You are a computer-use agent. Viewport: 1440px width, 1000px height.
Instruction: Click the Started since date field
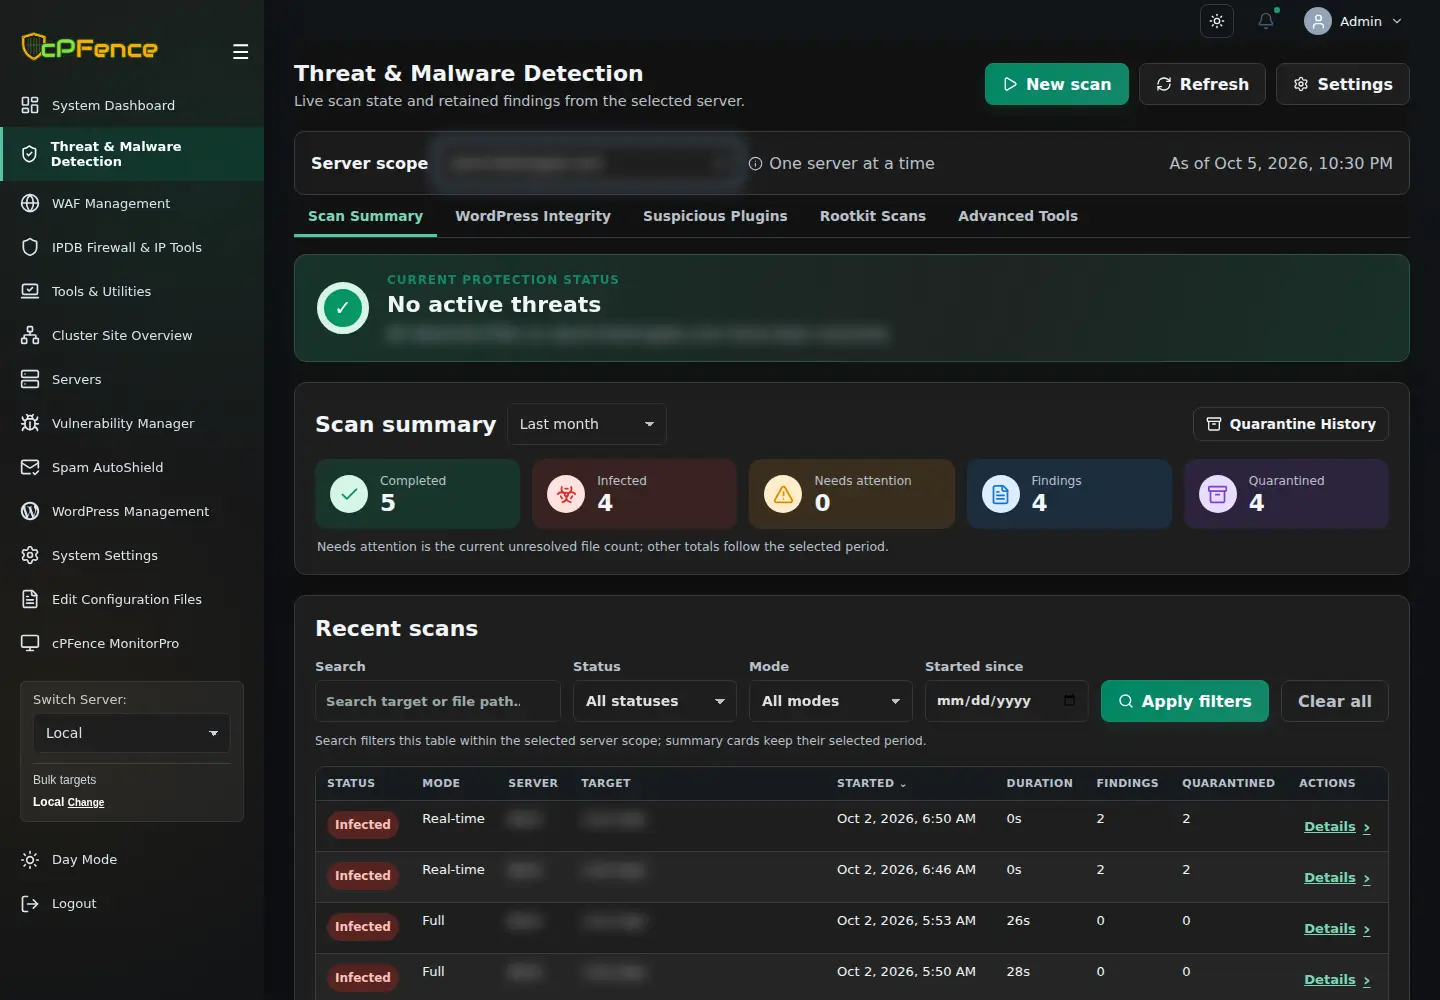(x=1006, y=701)
